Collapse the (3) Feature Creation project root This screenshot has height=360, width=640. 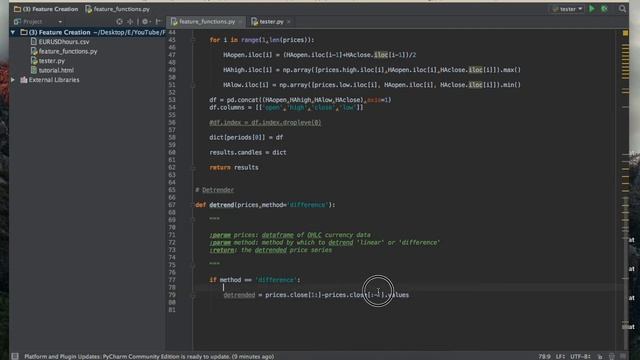[13, 32]
